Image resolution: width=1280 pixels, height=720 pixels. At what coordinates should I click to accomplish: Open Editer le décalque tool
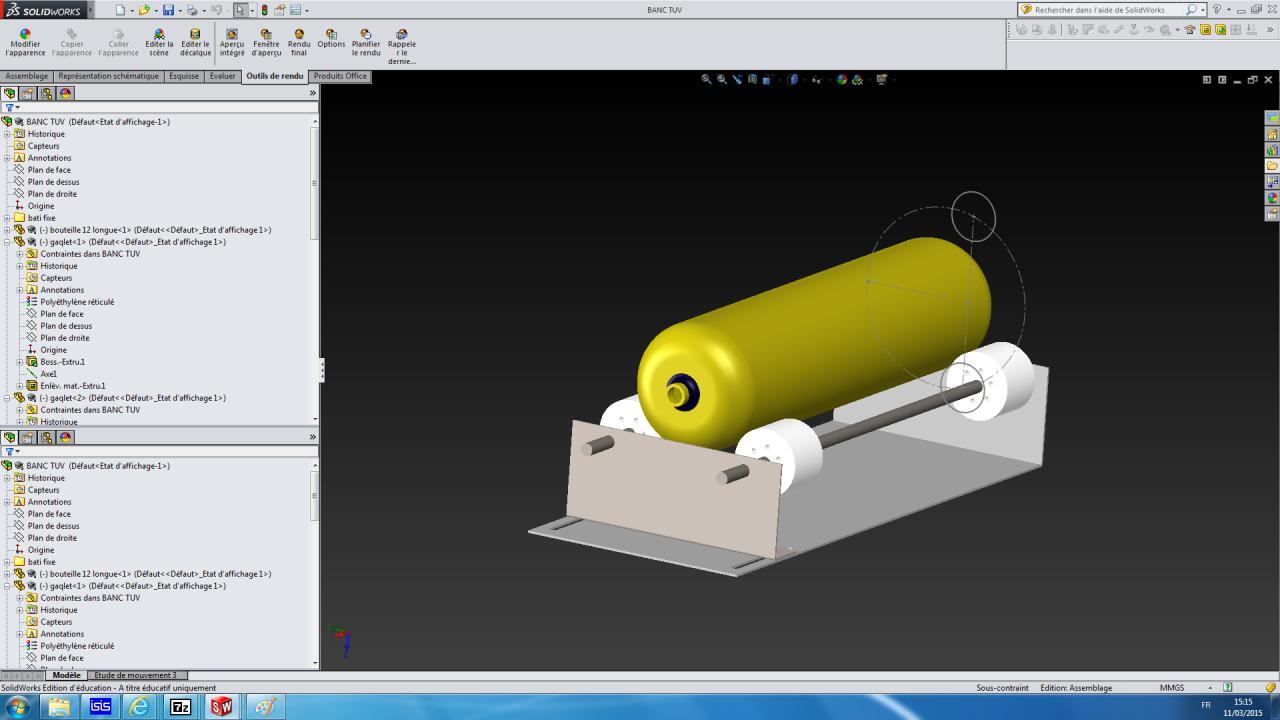[195, 43]
